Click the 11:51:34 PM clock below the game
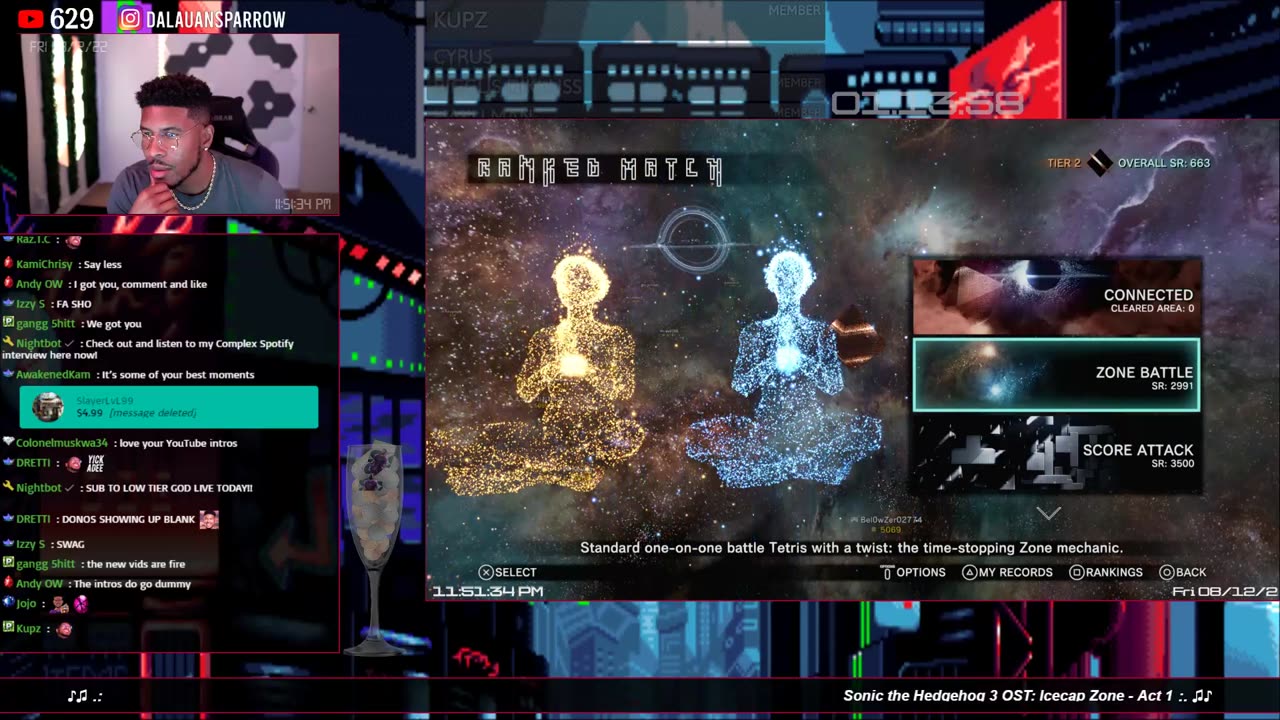1280x720 pixels. tap(488, 591)
